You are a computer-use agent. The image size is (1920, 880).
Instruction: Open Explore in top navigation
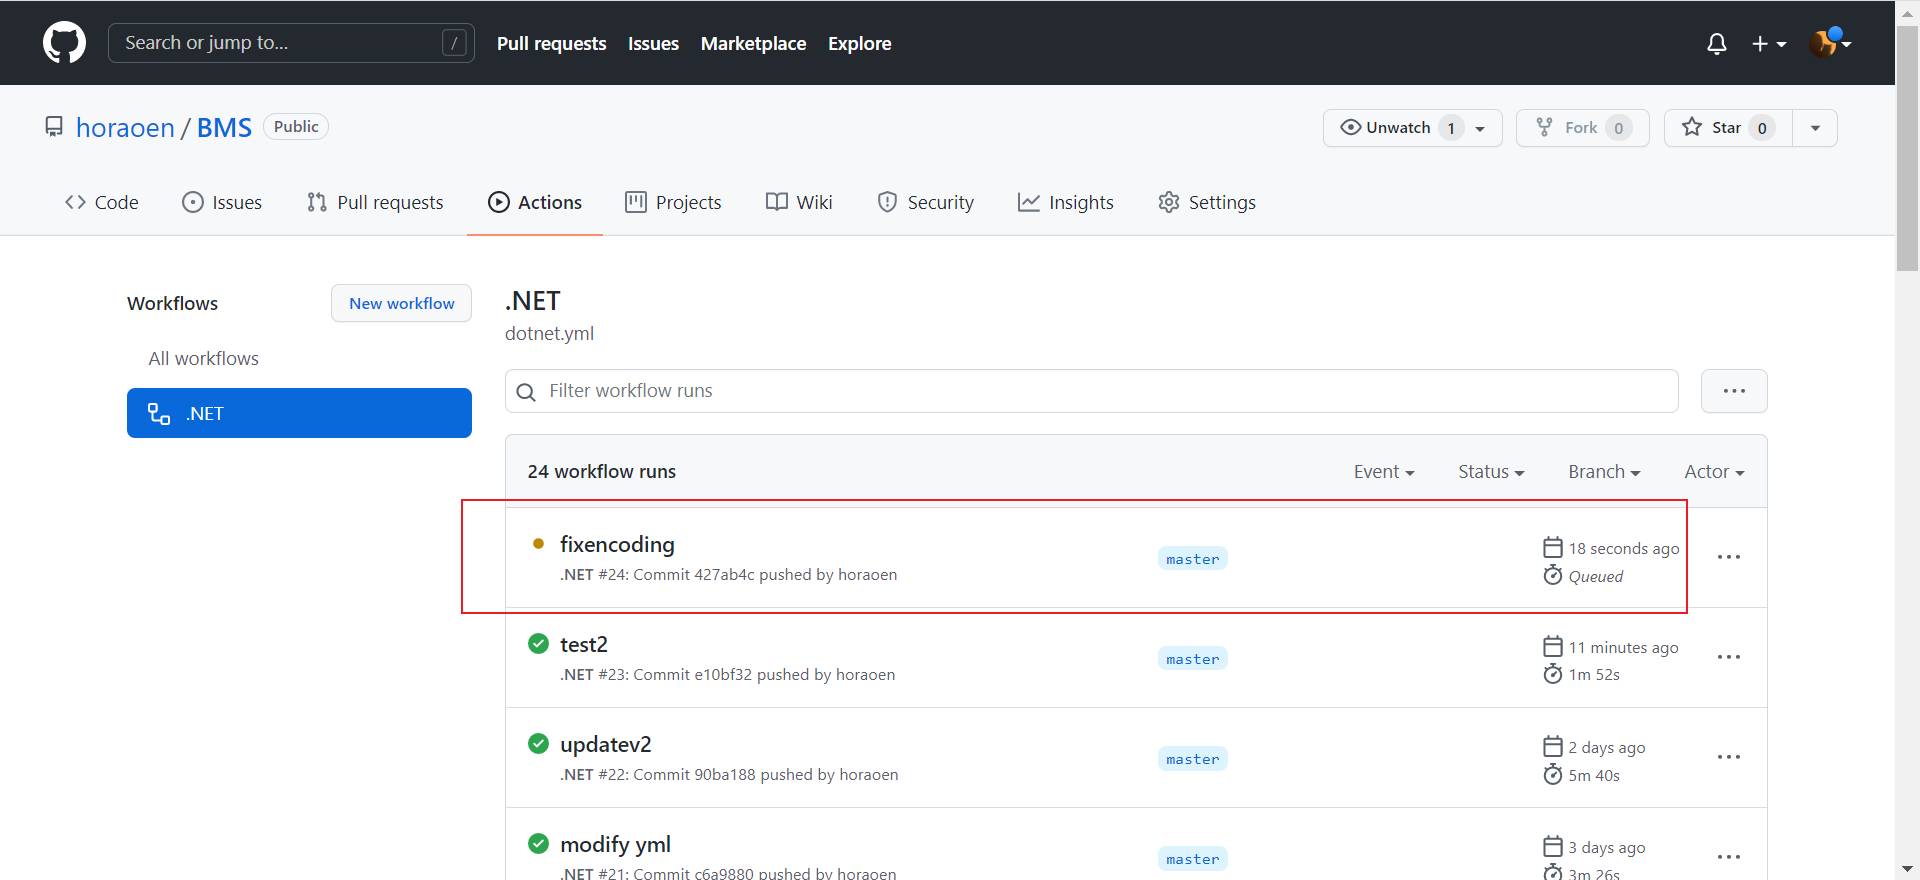coord(859,44)
